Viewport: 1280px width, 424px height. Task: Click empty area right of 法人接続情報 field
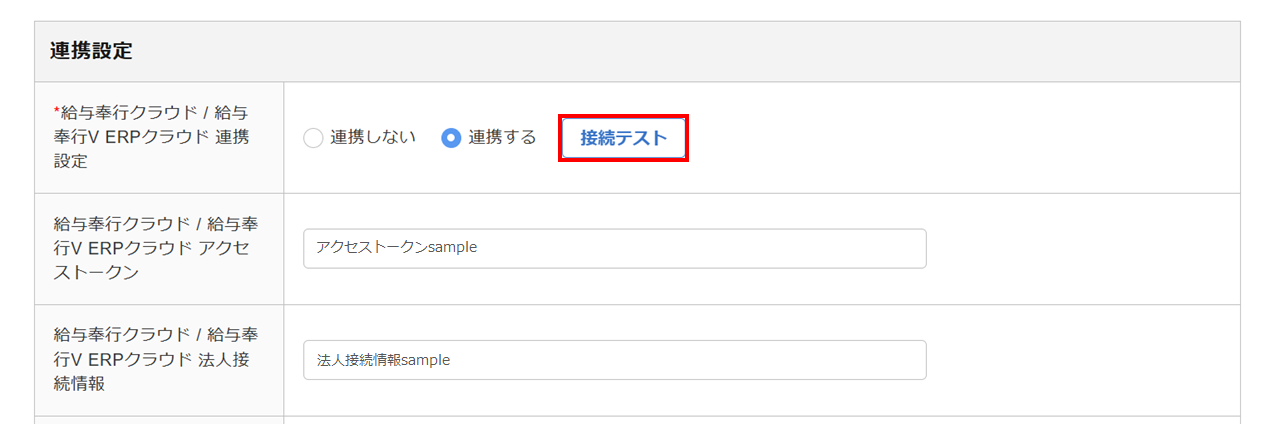[x=1080, y=360]
